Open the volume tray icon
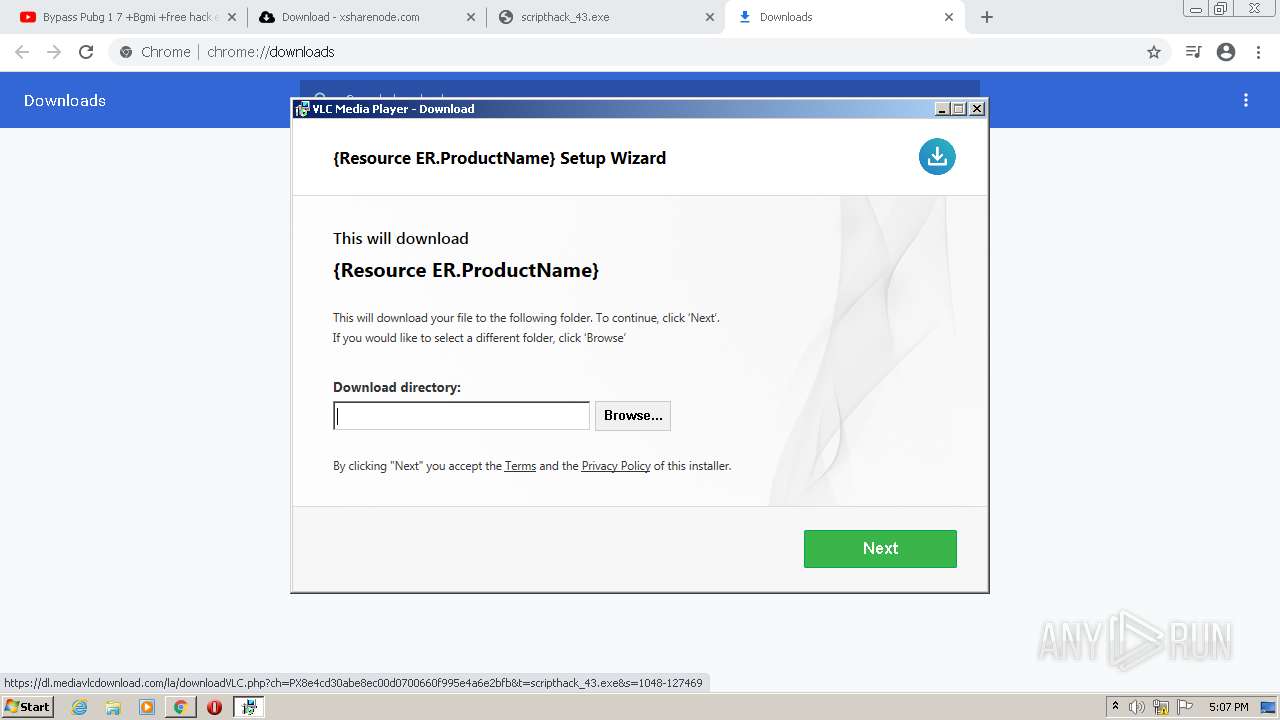 1137,707
